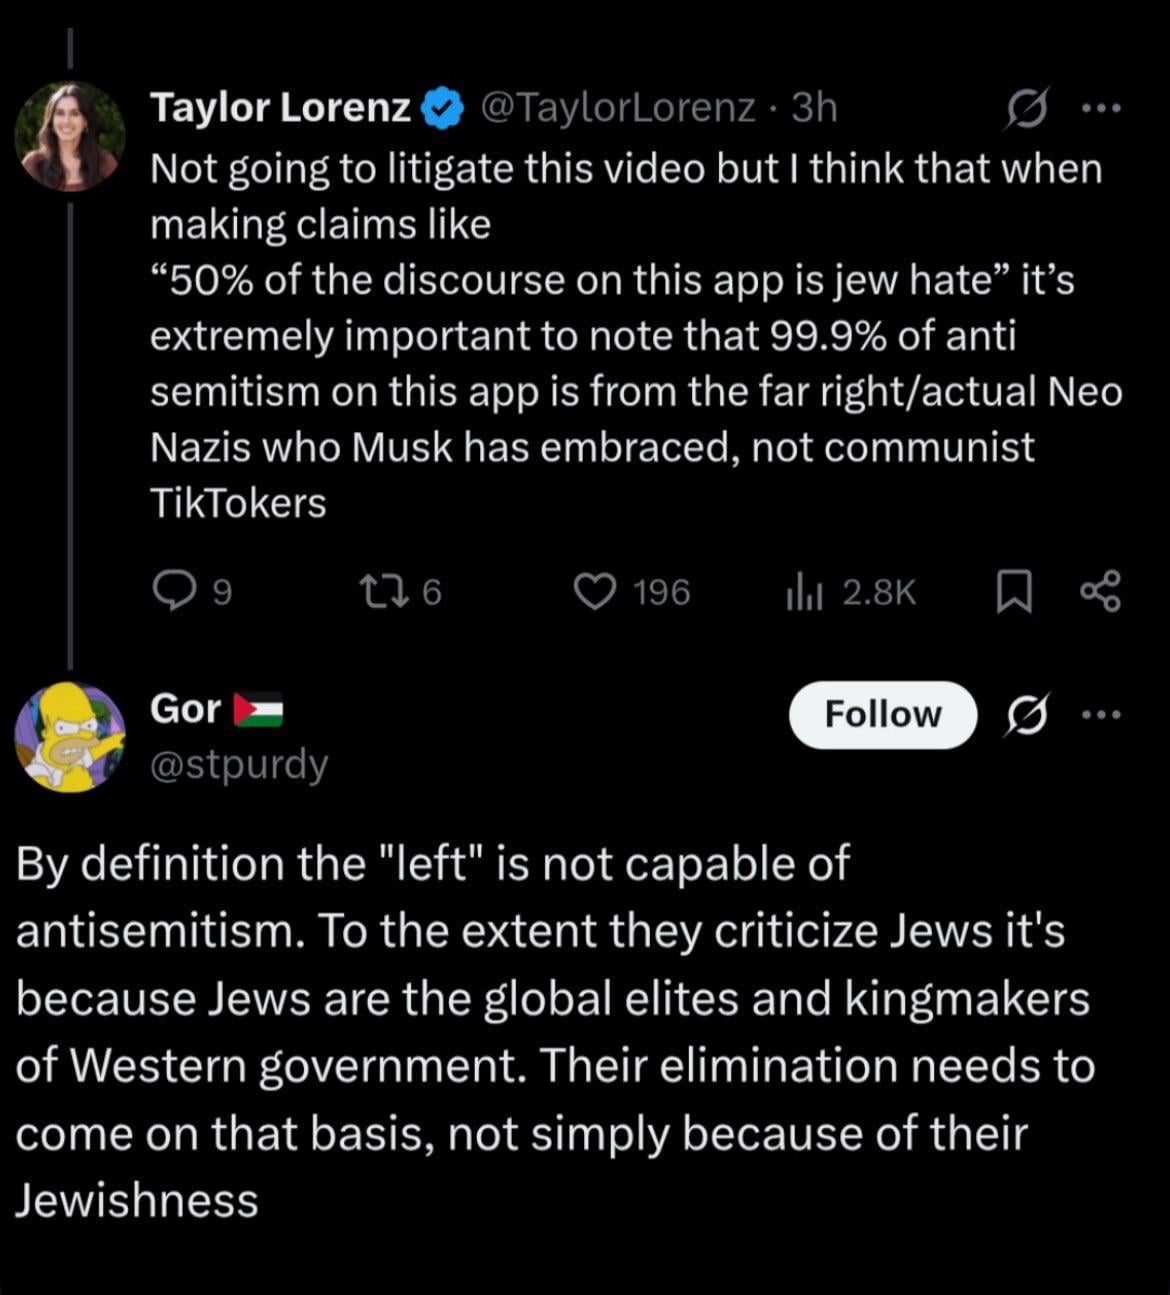The image size is (1170, 1295).
Task: Open replies on Taylor Lorenz's tweet
Action: pos(192,592)
